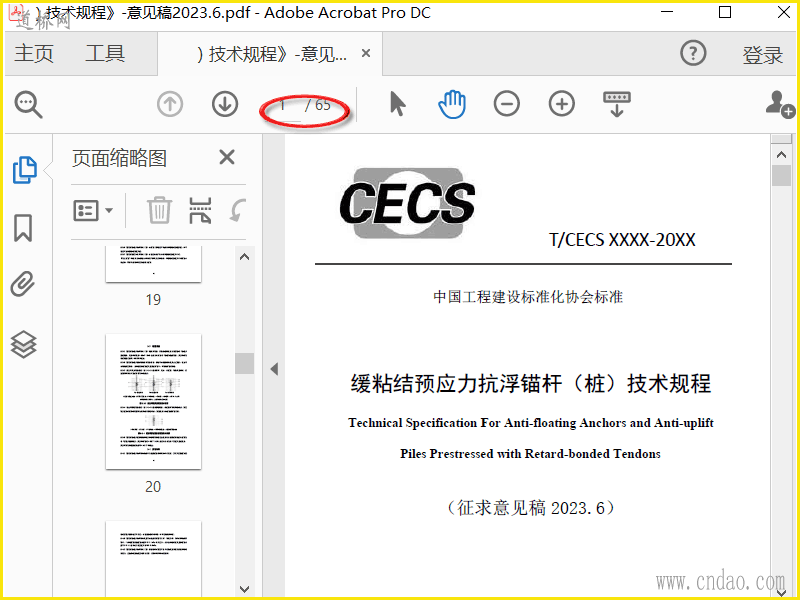Click the thumbnail panel scrollbar handle
The image size is (800, 600).
(244, 363)
